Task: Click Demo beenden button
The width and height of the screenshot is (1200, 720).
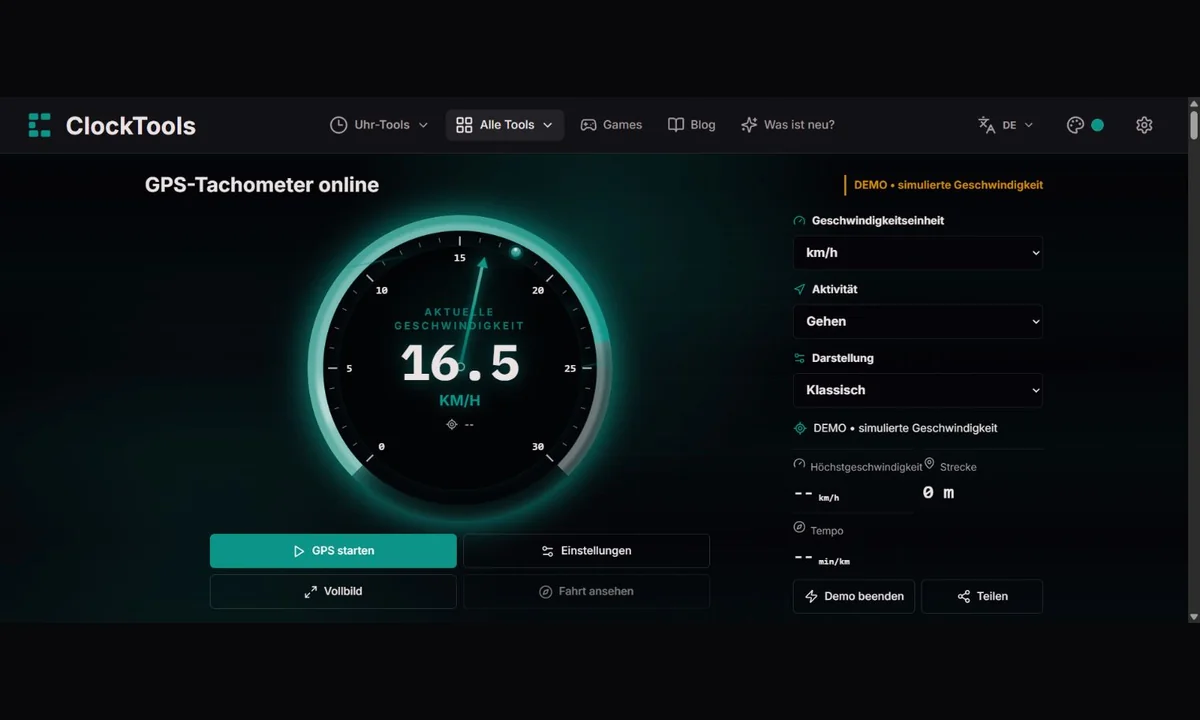Action: click(854, 596)
